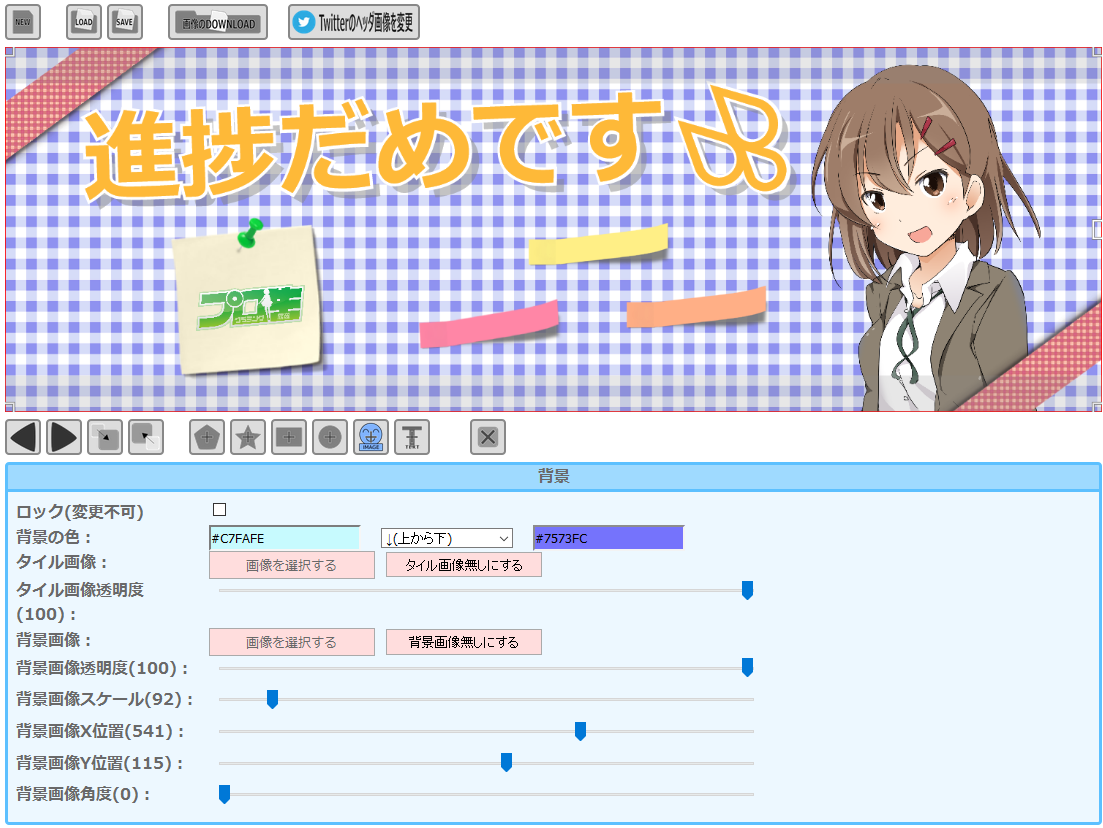Image resolution: width=1103 pixels, height=828 pixels.
Task: Click the #C7FAFE background color field
Action: (284, 538)
